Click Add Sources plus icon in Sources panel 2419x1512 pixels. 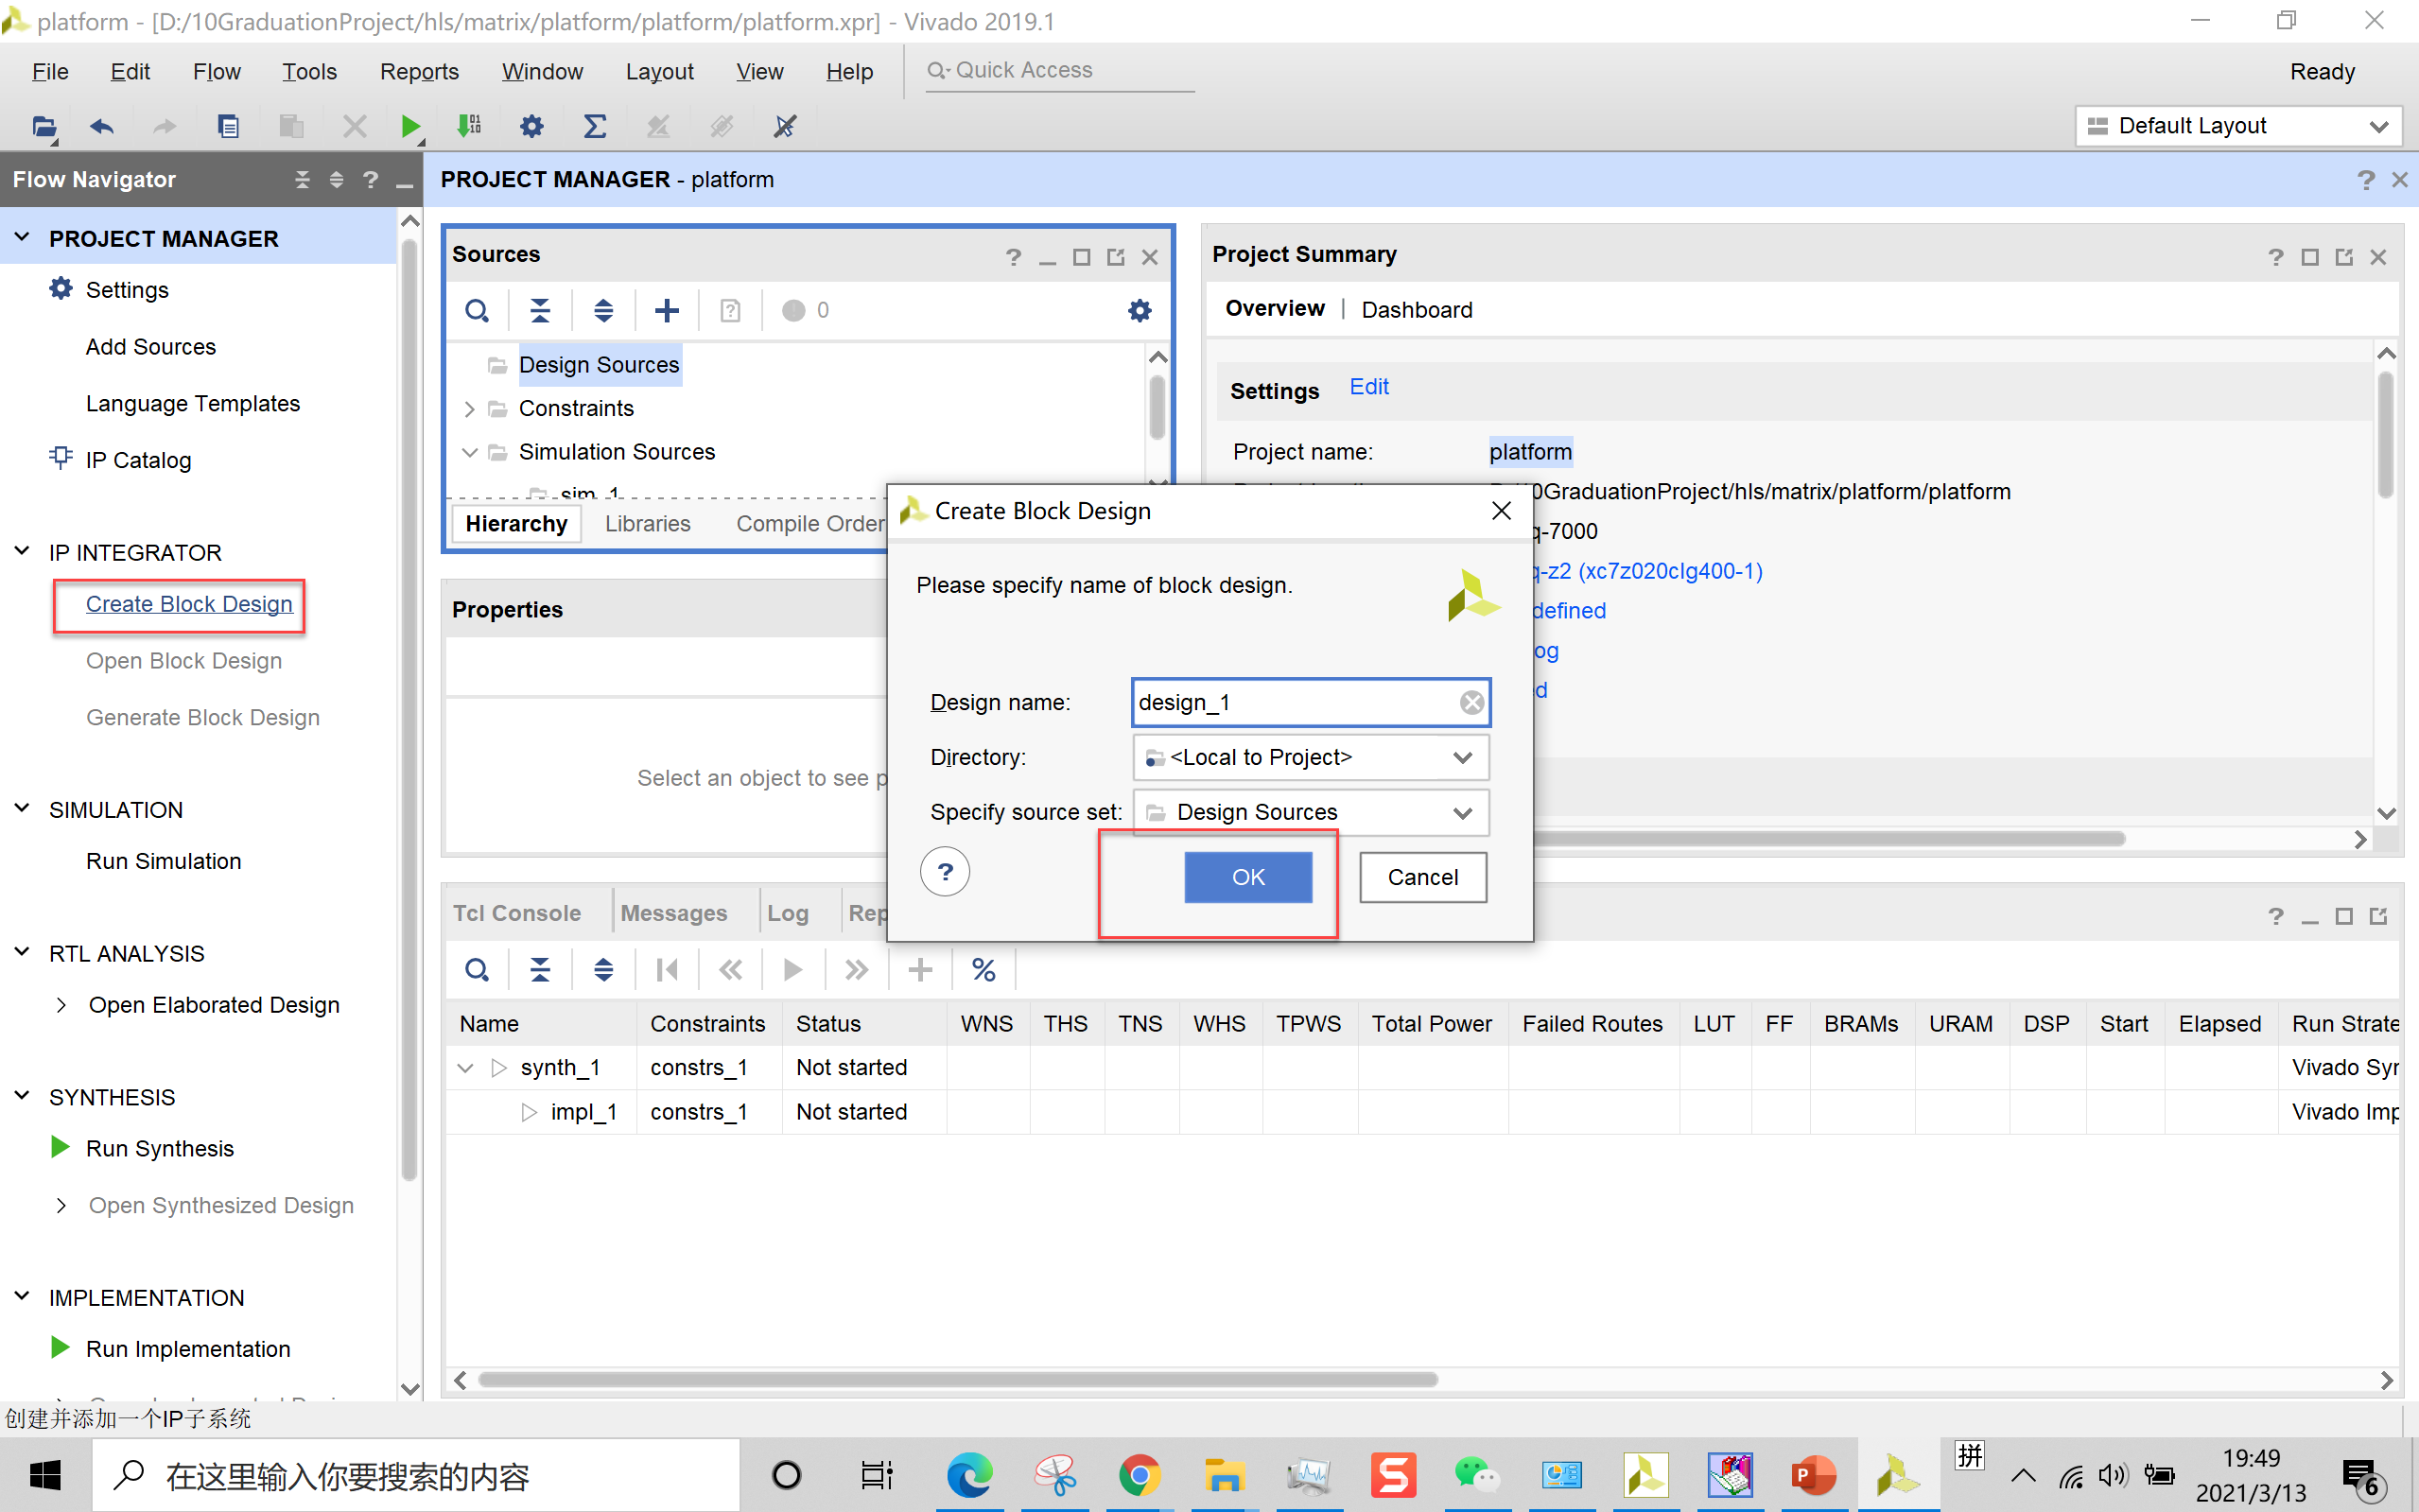tap(667, 310)
